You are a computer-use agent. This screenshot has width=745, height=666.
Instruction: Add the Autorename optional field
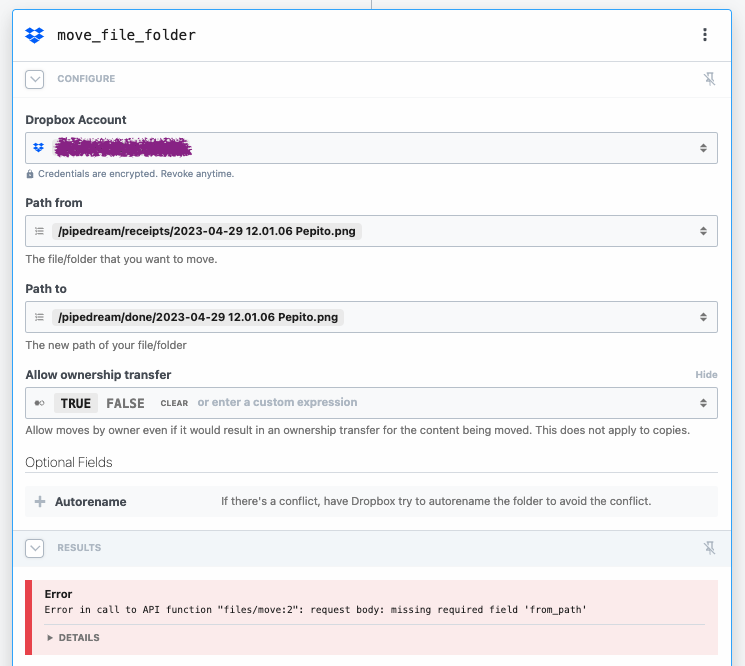pyautogui.click(x=40, y=502)
